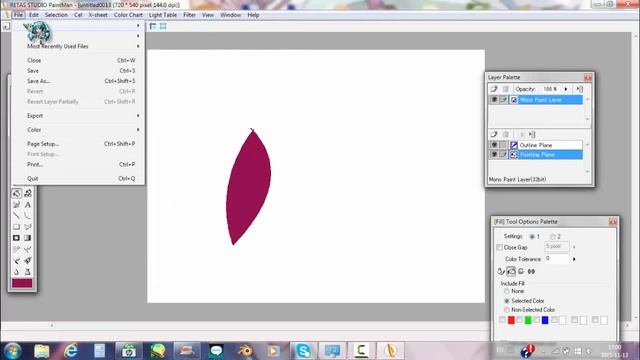Click the second icon in document toolbar
The image size is (640, 360).
[x=163, y=26]
